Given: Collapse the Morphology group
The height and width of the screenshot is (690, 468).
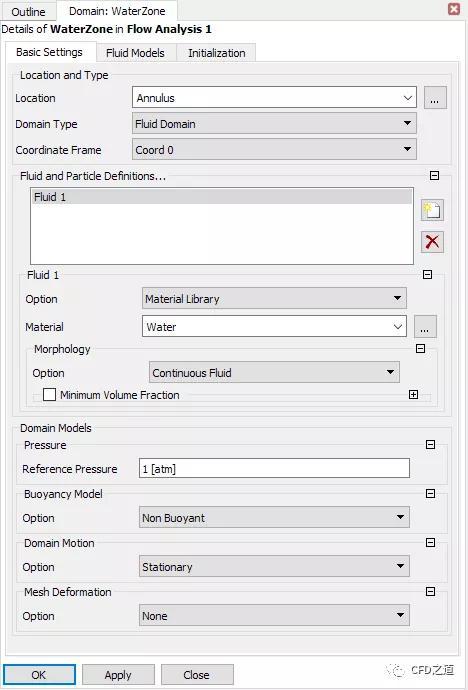Looking at the screenshot, I should [x=420, y=349].
